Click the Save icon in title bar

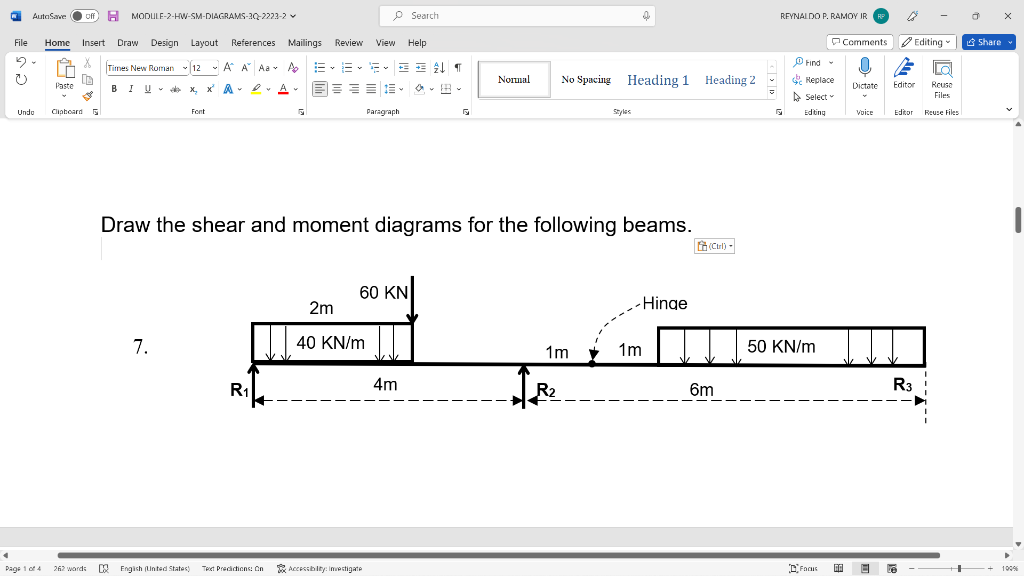(x=113, y=16)
